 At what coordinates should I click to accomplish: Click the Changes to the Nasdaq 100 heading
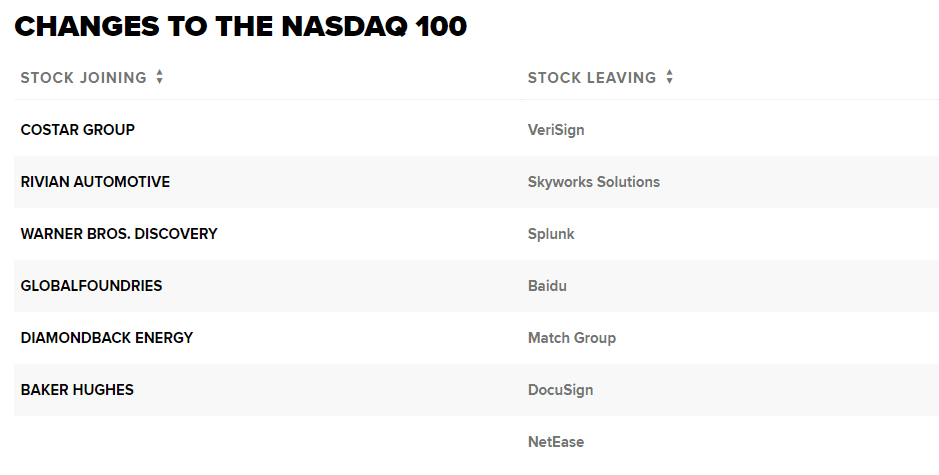point(240,27)
